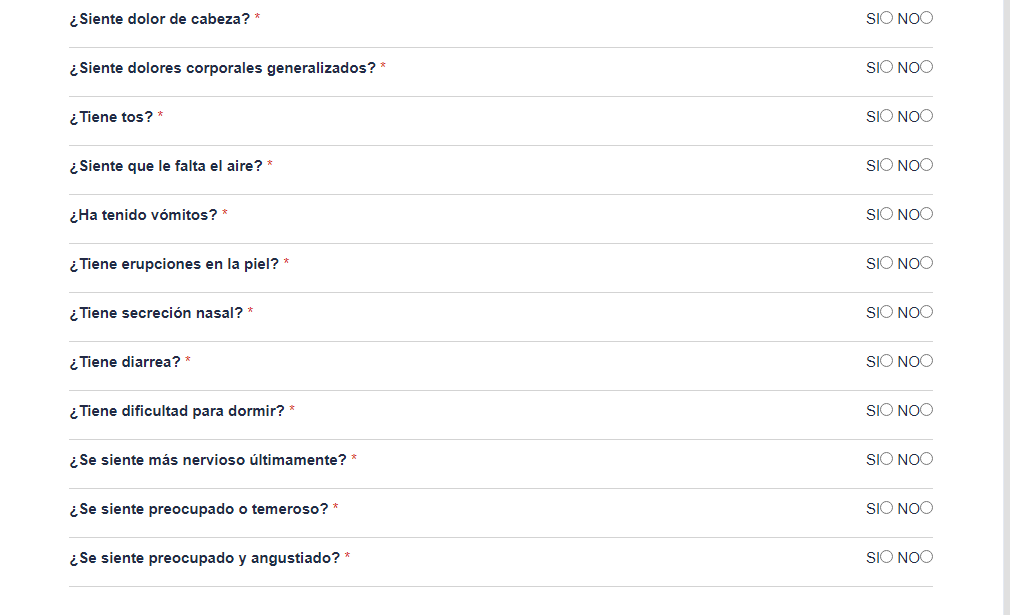1010x615 pixels.
Task: Select NO for dolor de cabeza
Action: click(927, 18)
